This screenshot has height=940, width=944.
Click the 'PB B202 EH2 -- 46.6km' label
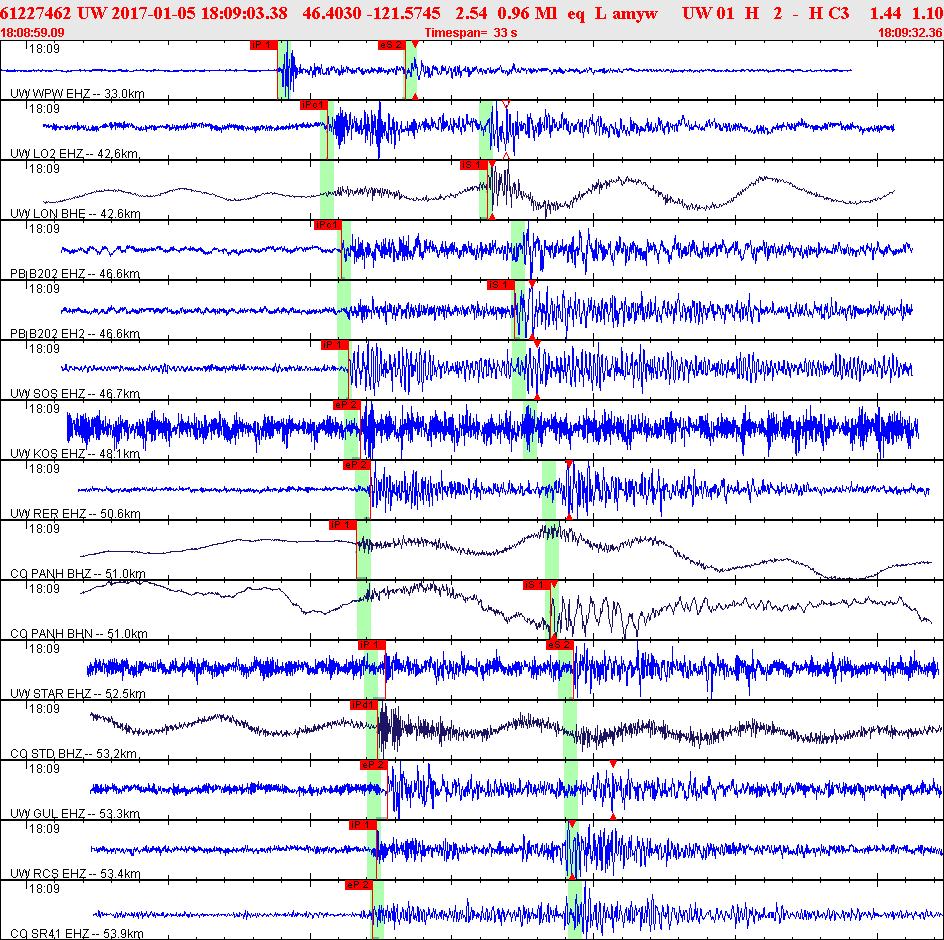[75, 334]
